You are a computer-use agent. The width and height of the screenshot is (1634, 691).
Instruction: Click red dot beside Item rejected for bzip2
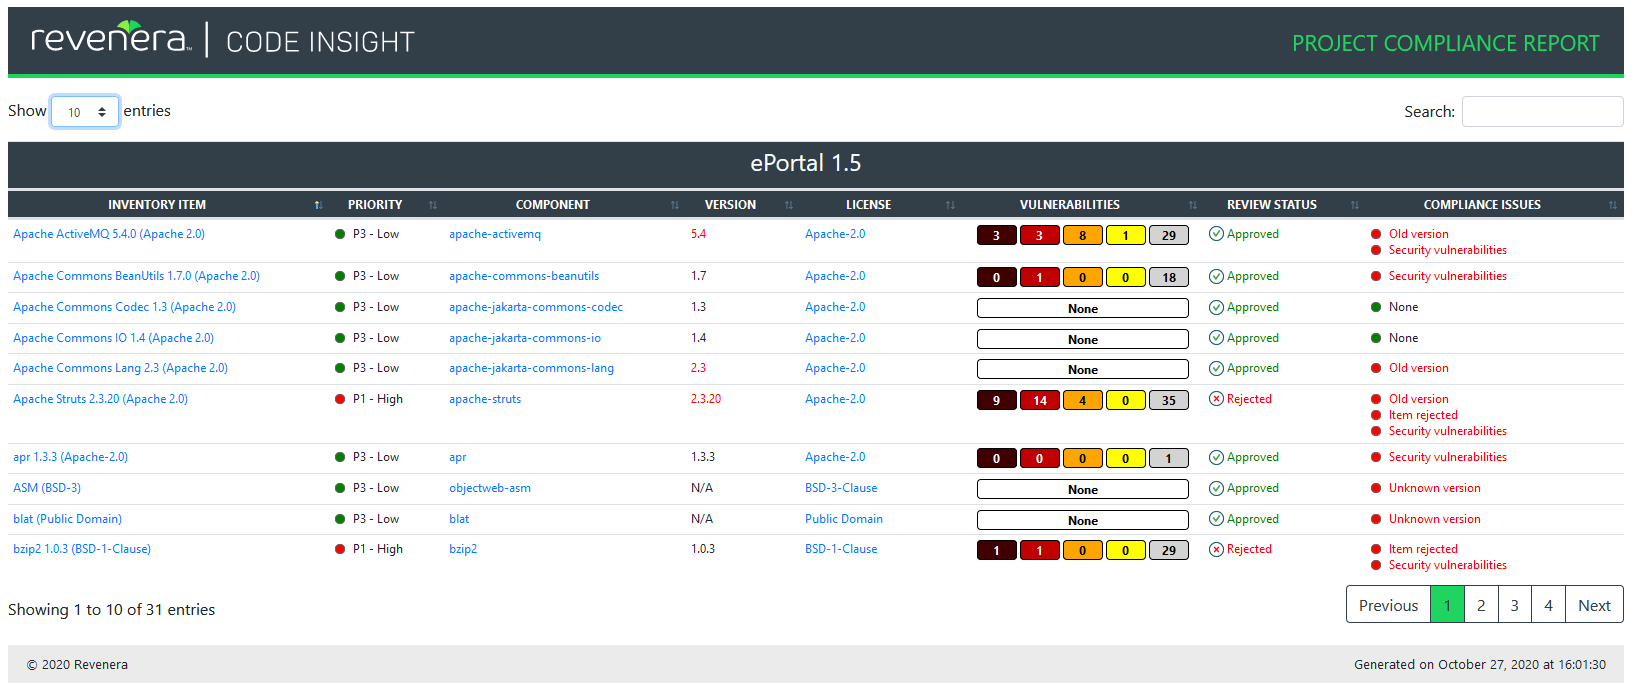point(1376,549)
